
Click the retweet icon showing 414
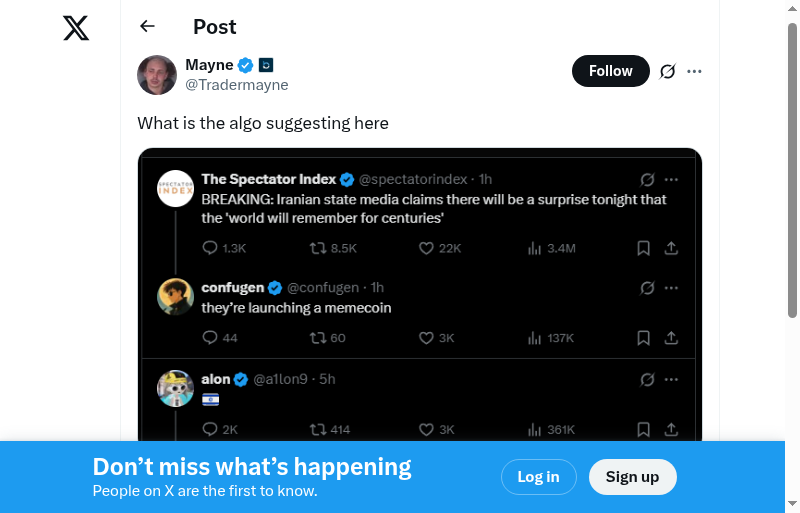(318, 429)
